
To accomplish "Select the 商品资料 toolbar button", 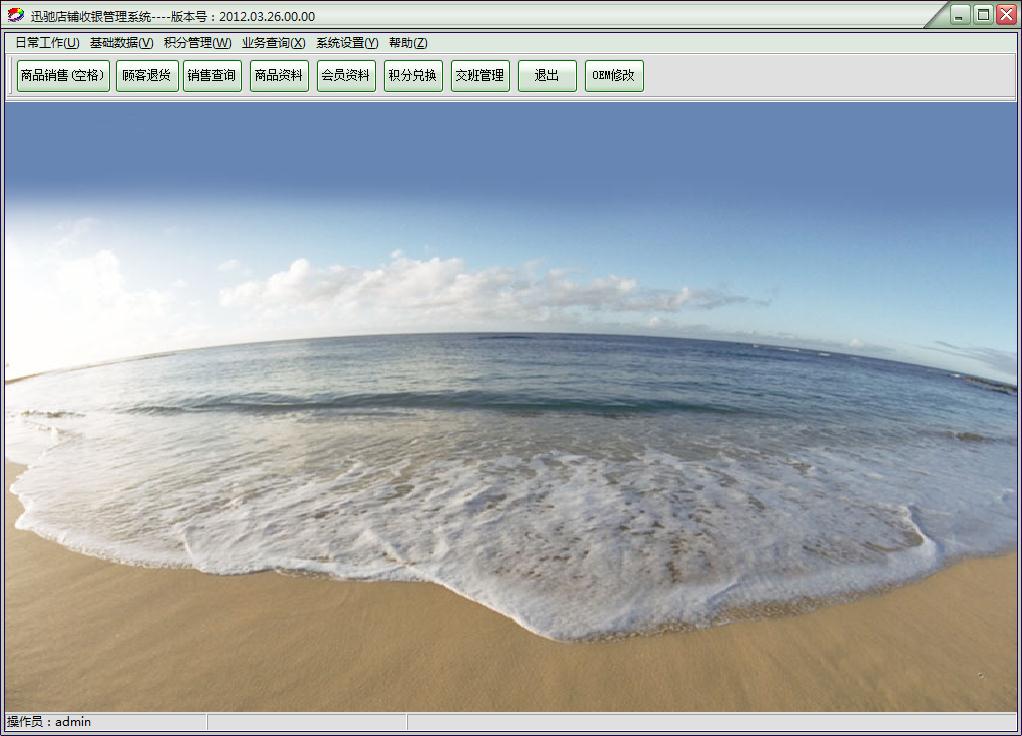I will click(x=280, y=76).
